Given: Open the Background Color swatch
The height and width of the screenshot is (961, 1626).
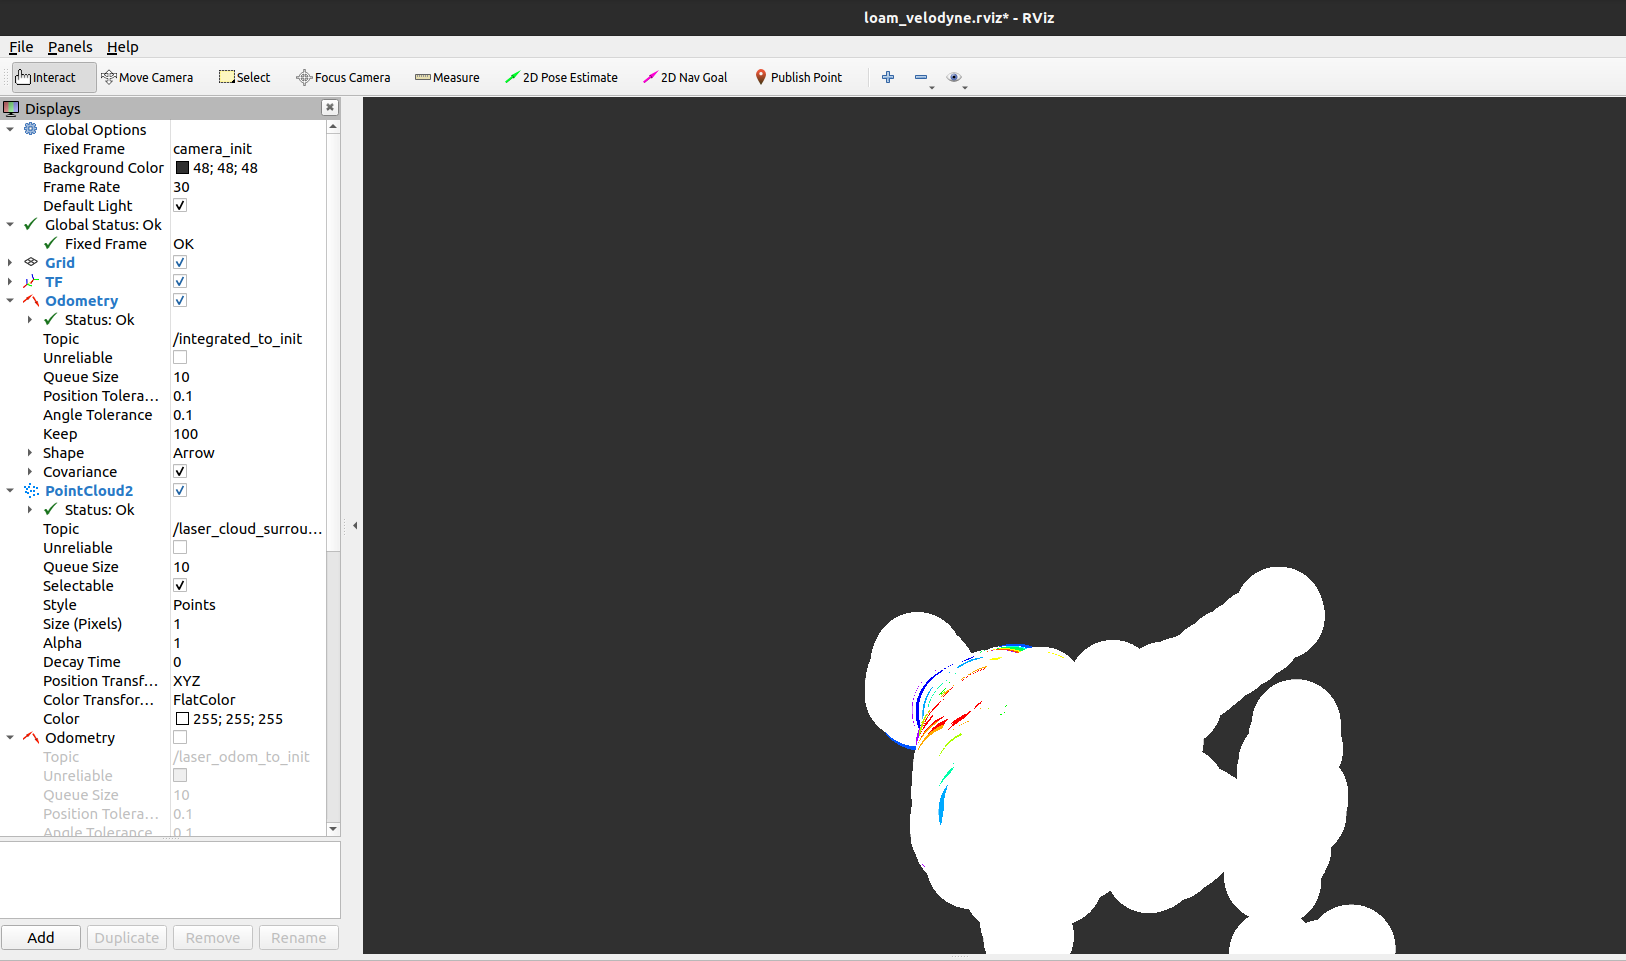Looking at the screenshot, I should [x=182, y=167].
